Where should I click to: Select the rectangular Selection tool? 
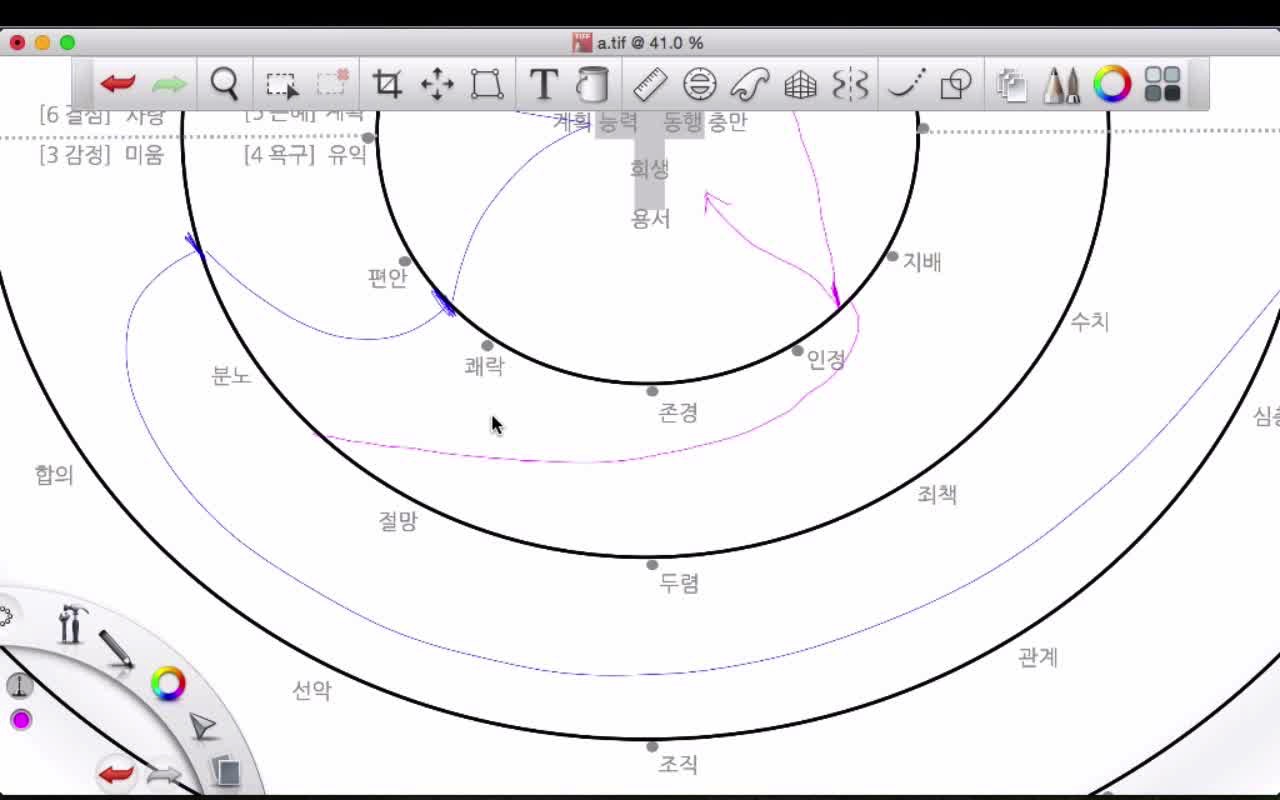[x=282, y=85]
